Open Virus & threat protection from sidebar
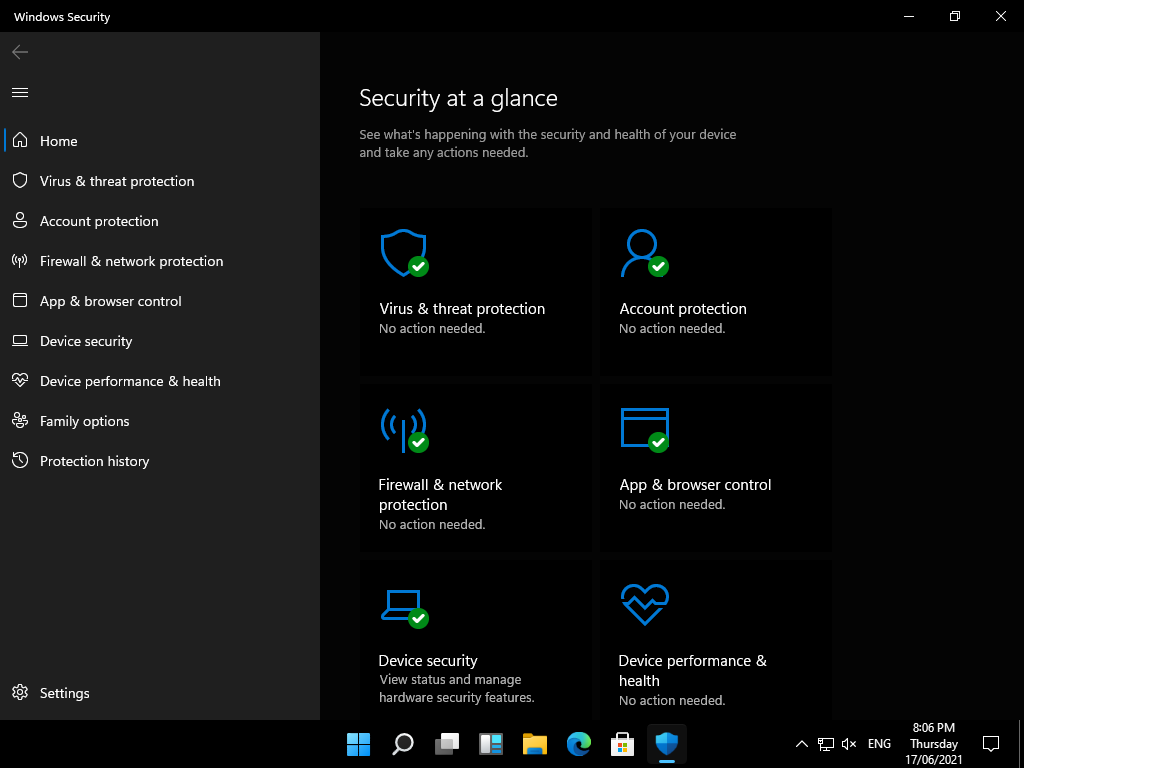Image resolution: width=1152 pixels, height=768 pixels. (x=160, y=181)
